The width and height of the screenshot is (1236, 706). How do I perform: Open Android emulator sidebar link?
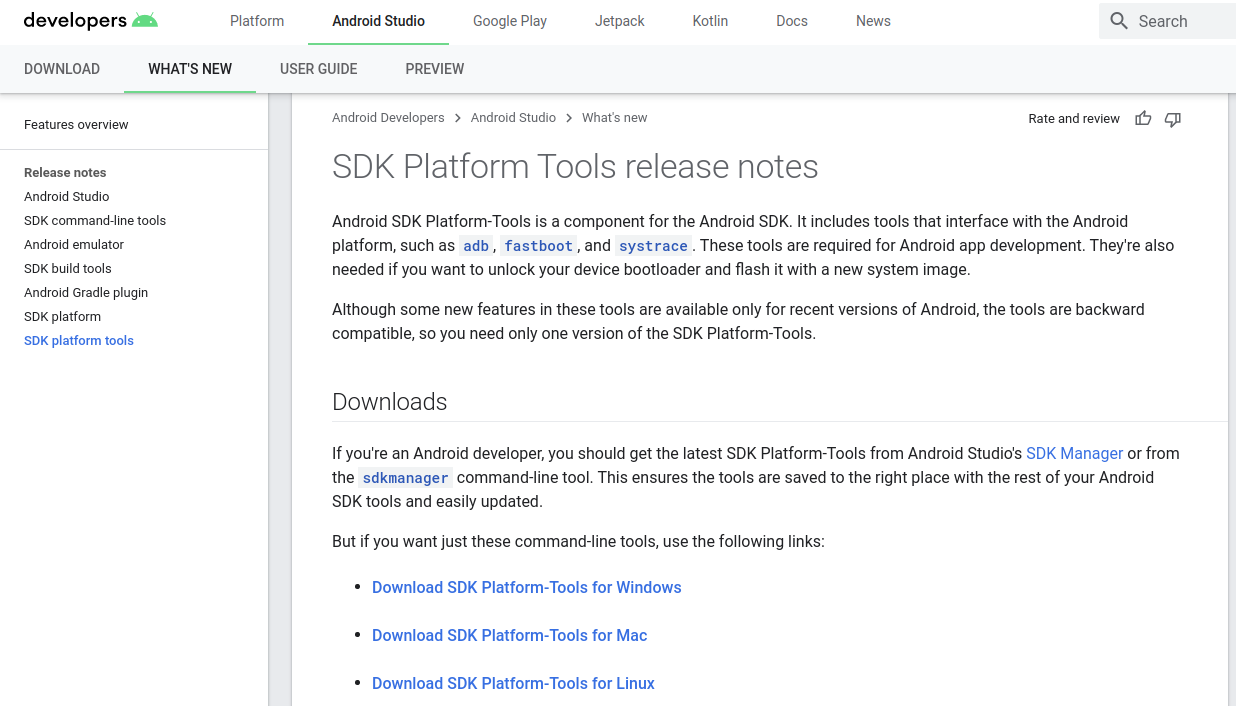pyautogui.click(x=74, y=245)
